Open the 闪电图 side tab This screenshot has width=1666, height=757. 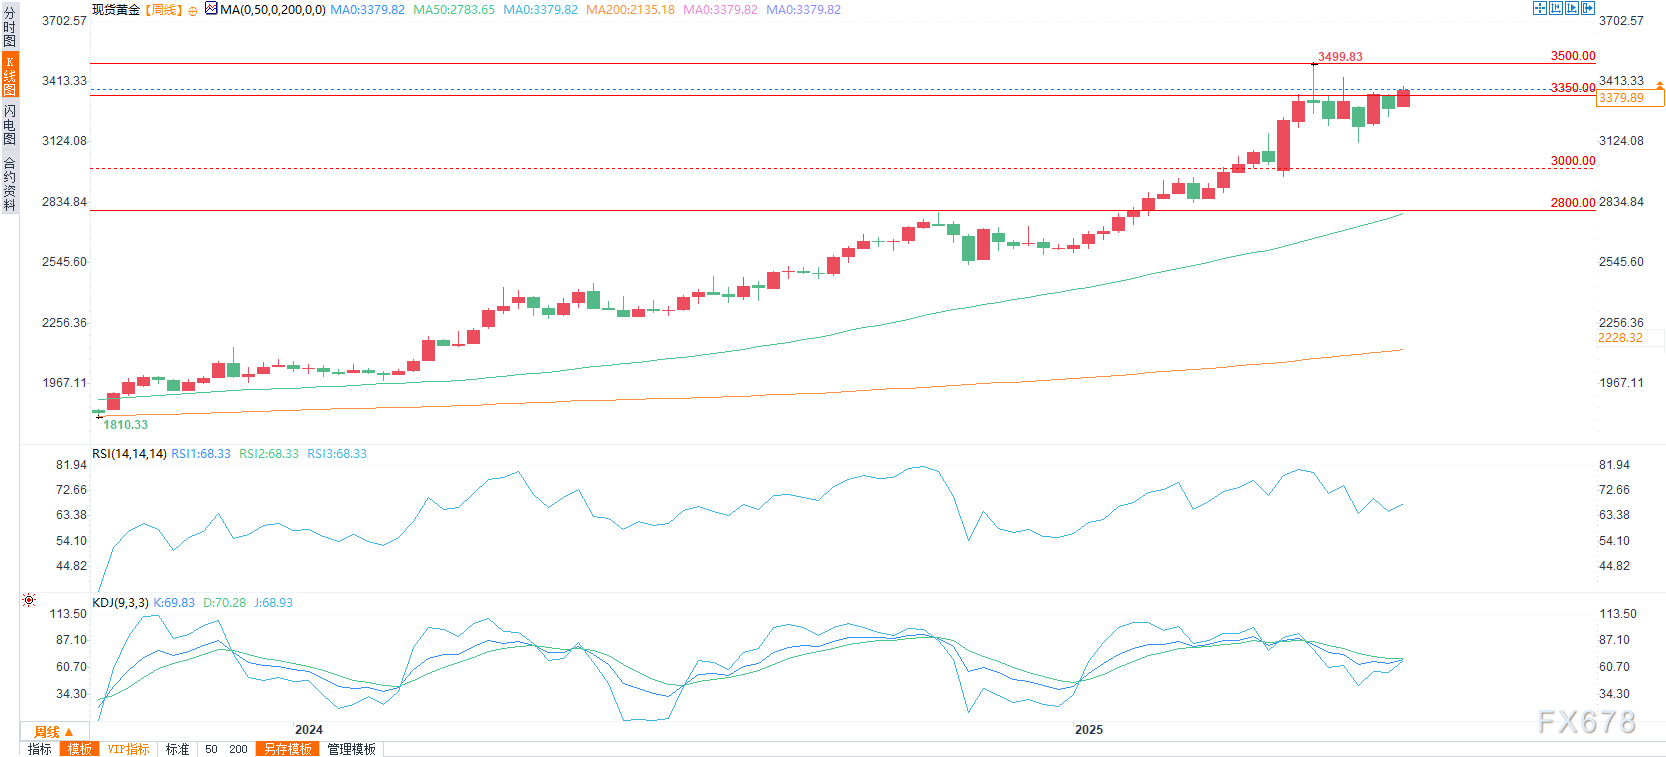[9, 124]
